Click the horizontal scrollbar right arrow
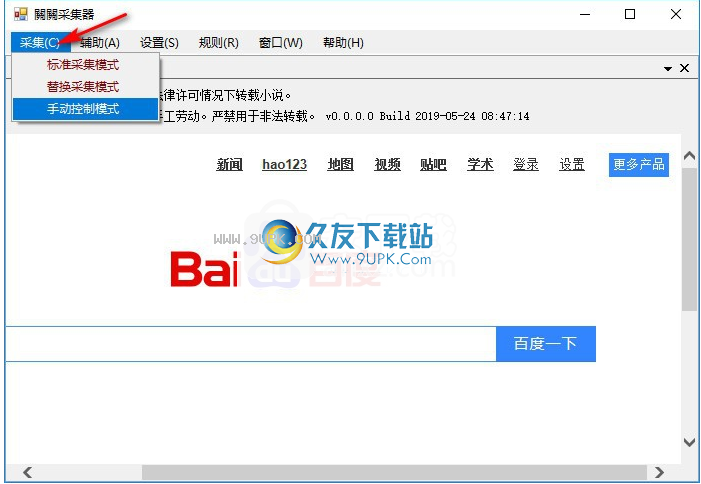 point(659,472)
